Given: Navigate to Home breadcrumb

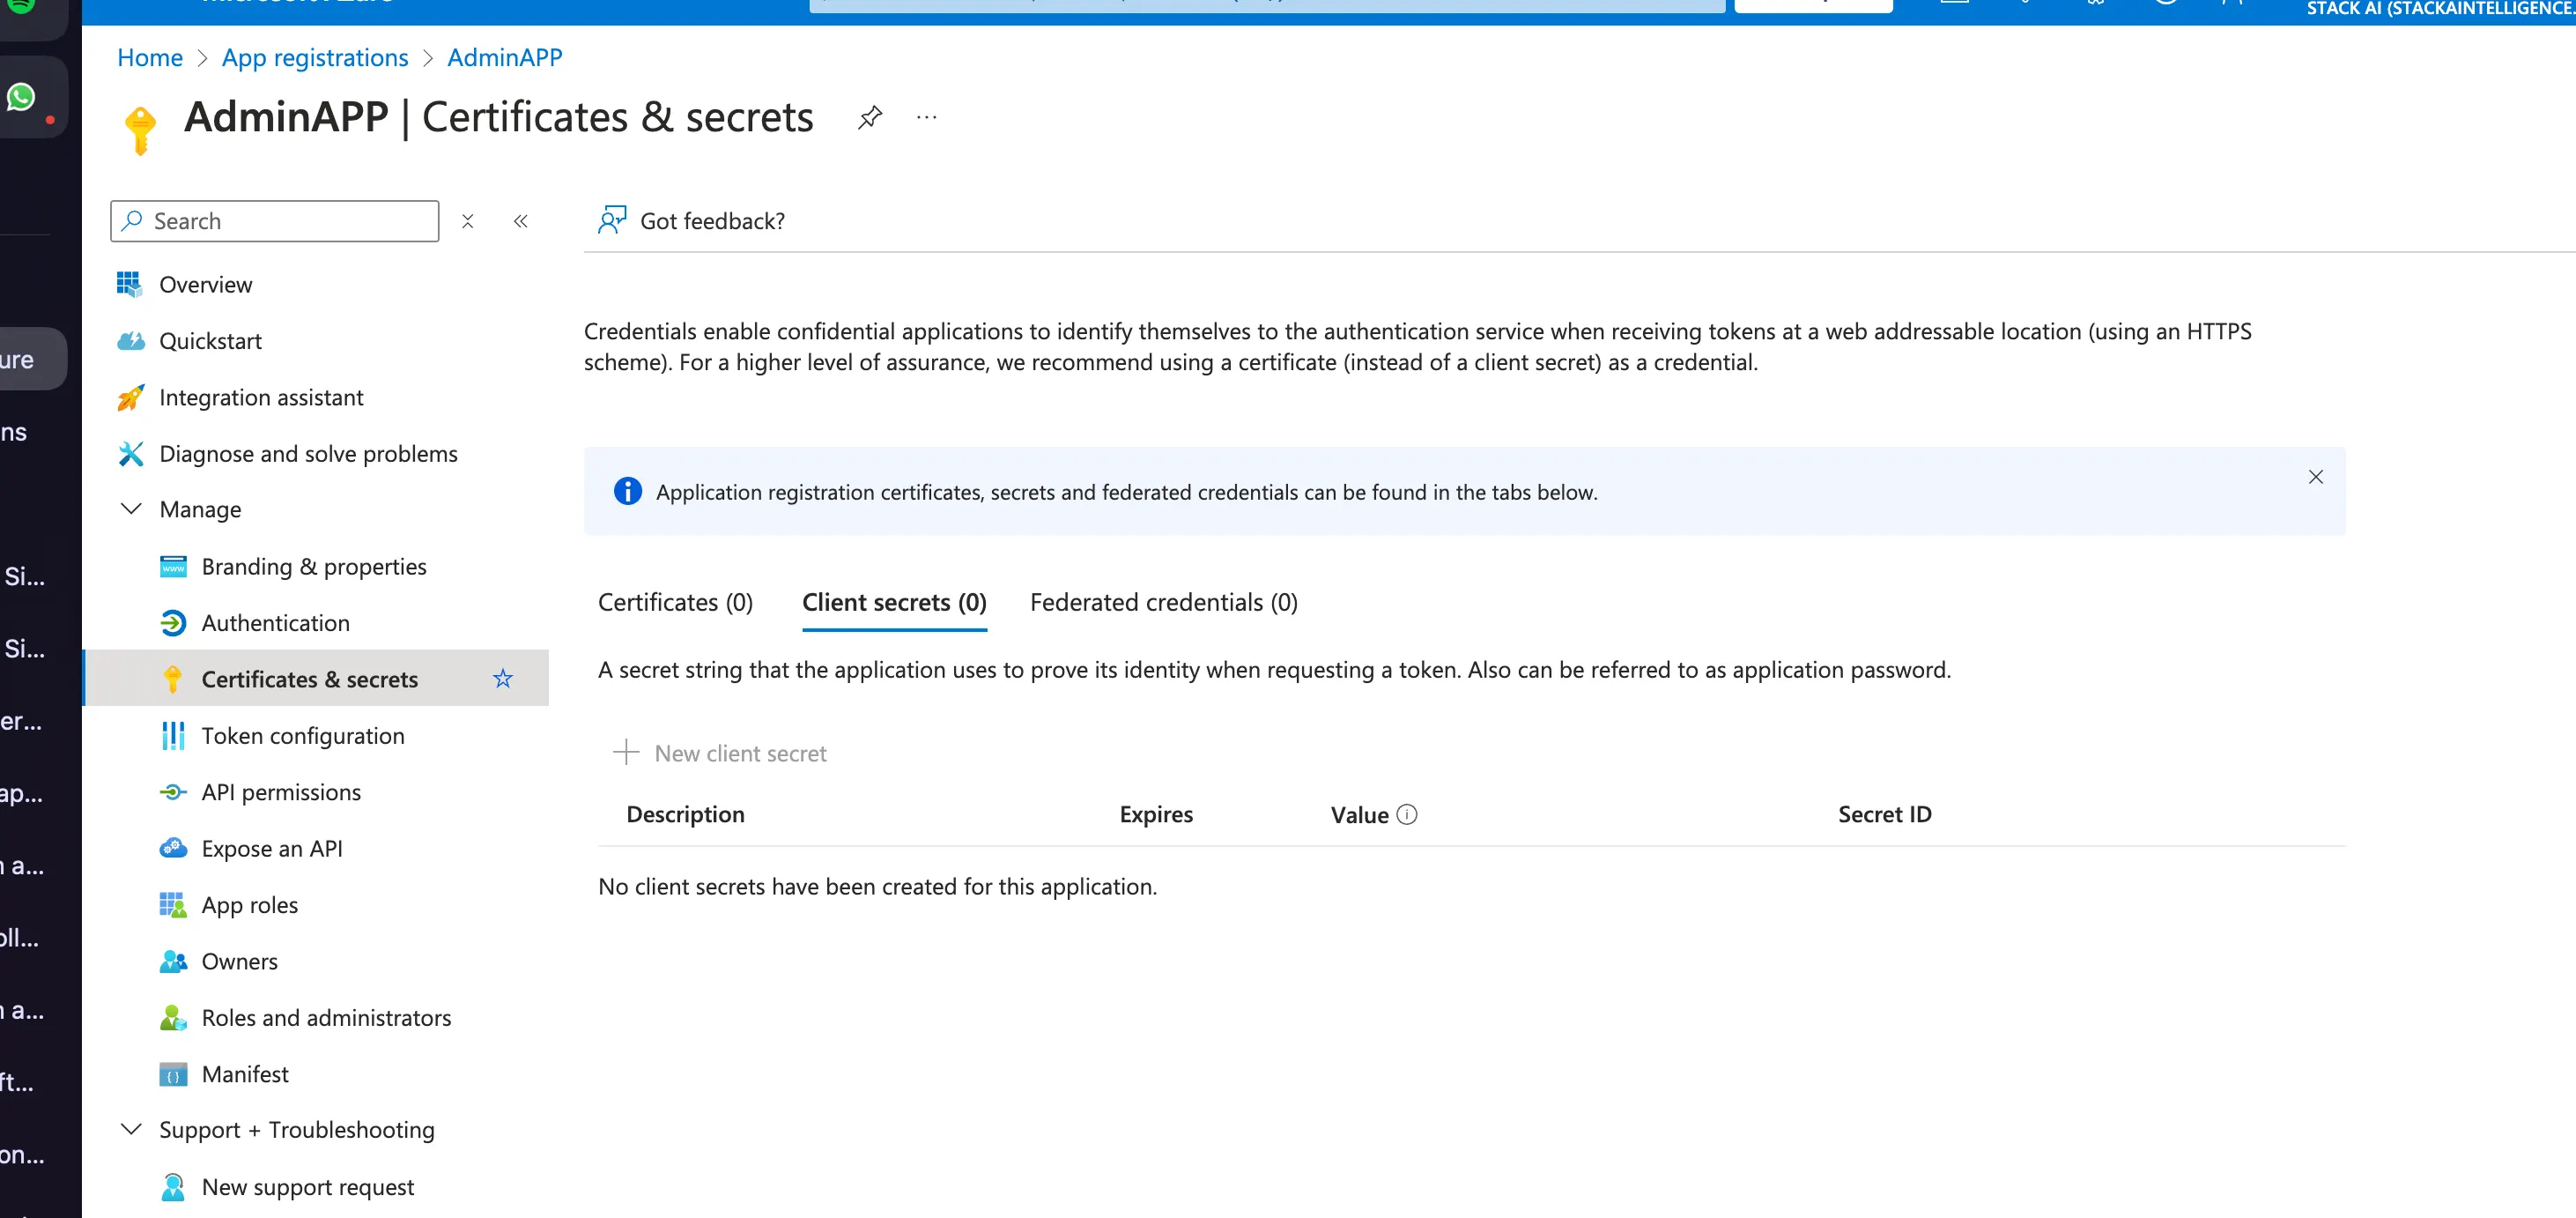Looking at the screenshot, I should pos(150,57).
